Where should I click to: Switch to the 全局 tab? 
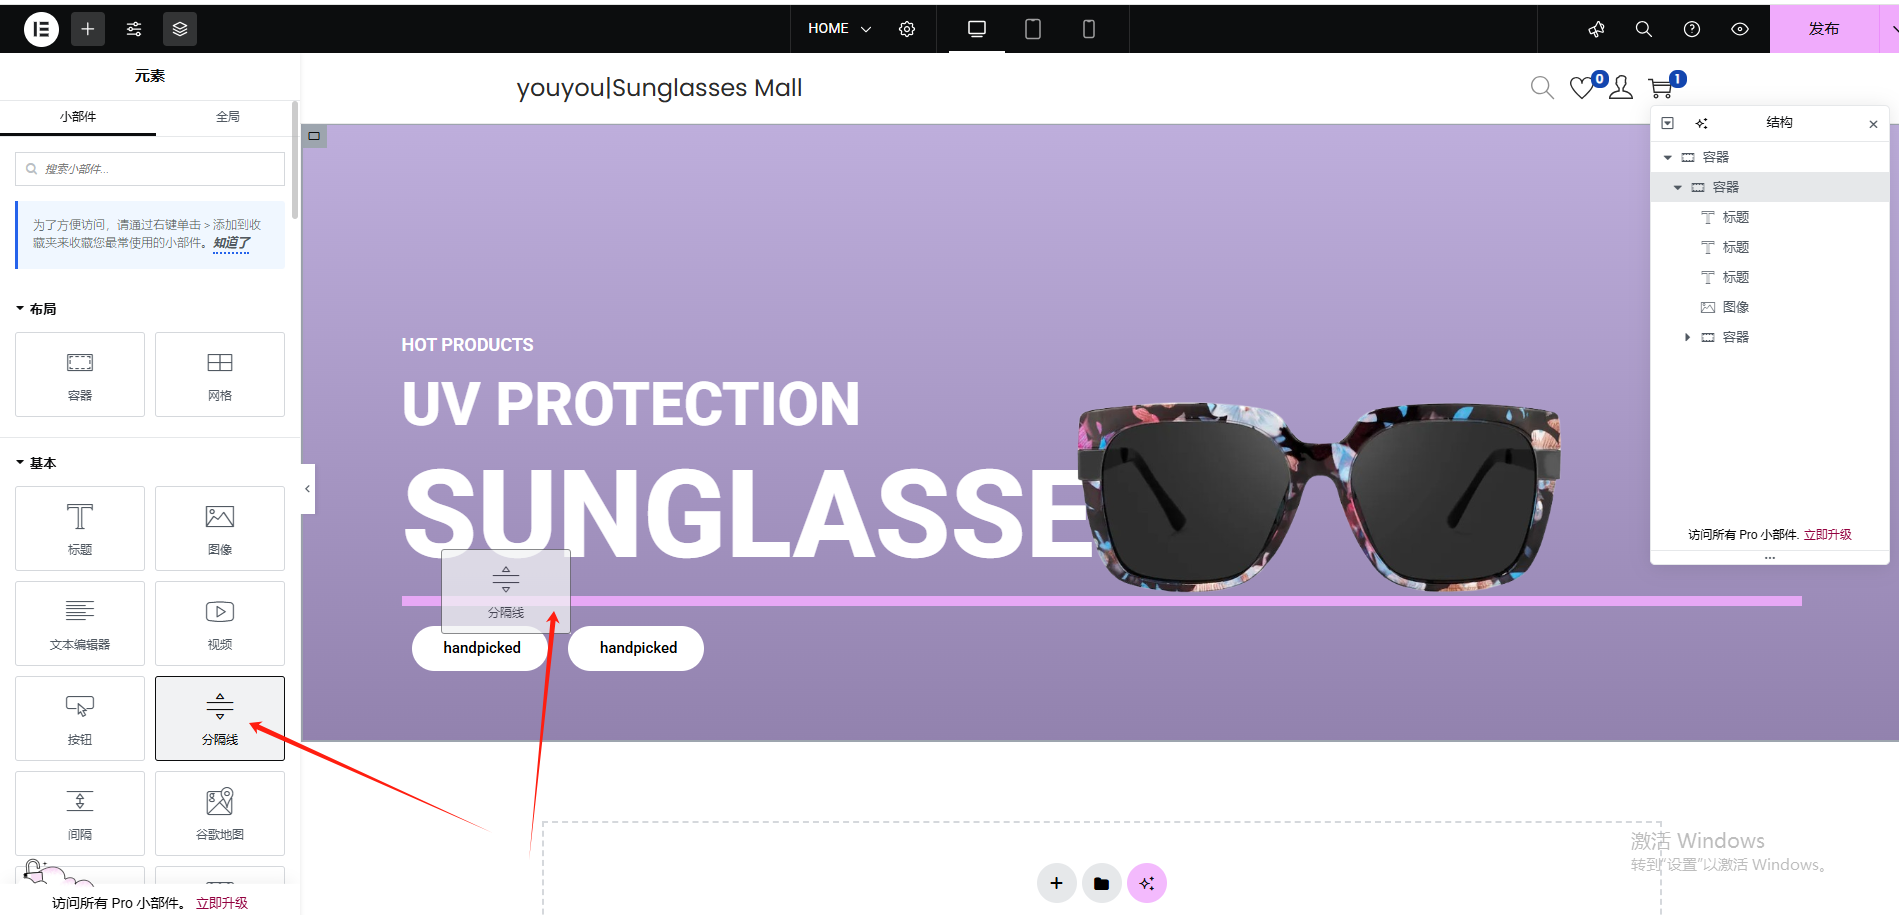(228, 117)
